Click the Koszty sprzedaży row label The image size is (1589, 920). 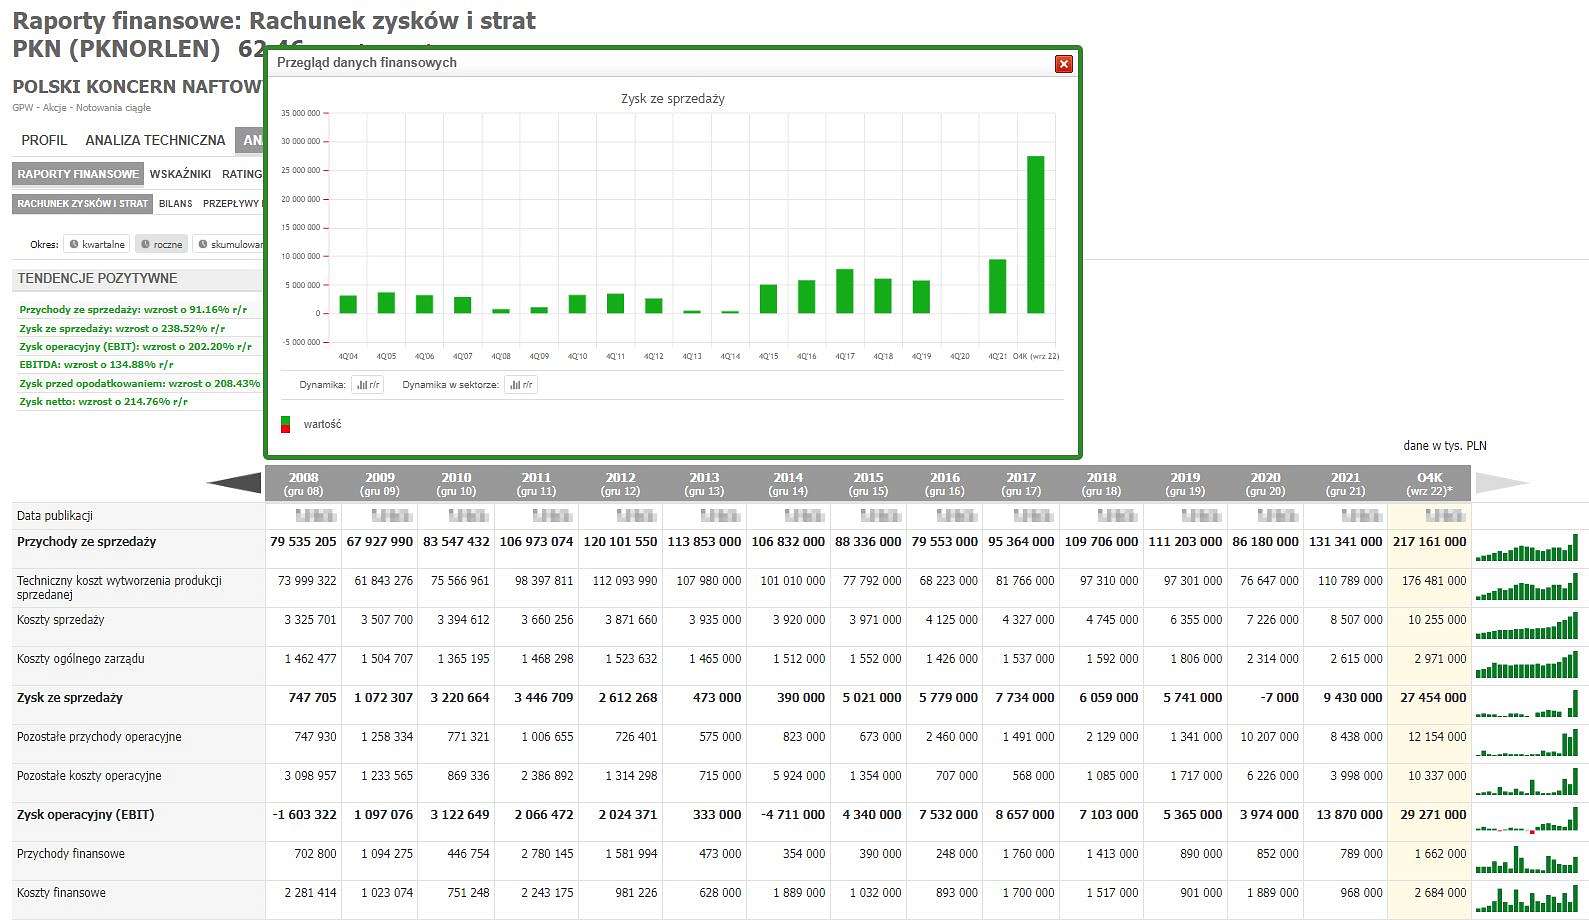tap(61, 620)
